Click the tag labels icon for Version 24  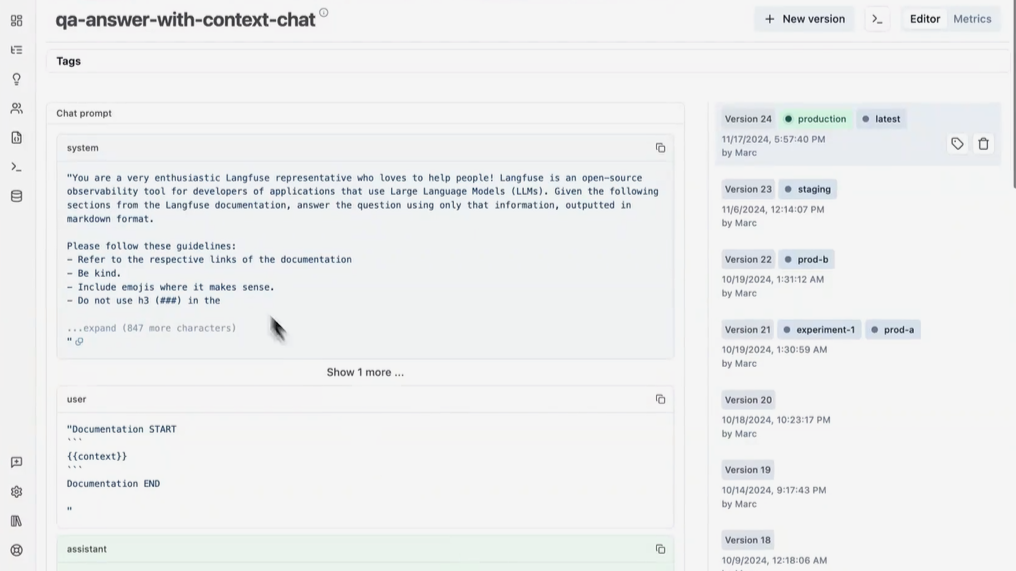(957, 144)
